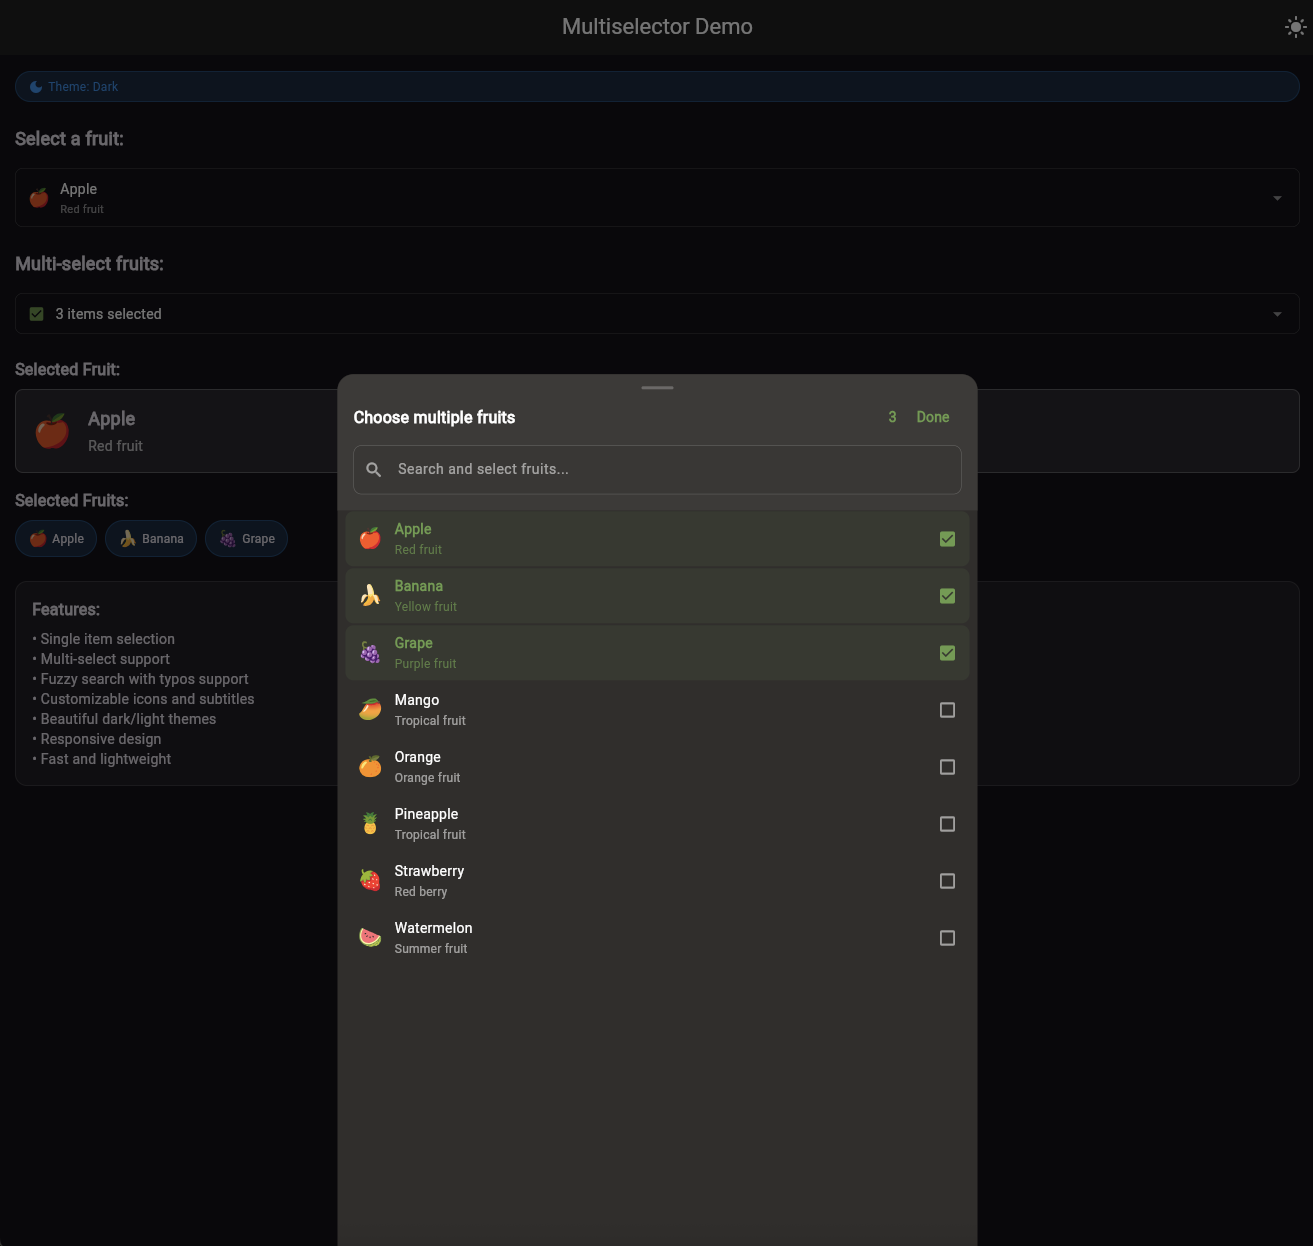Image resolution: width=1313 pixels, height=1246 pixels.
Task: Click the Search and select fruits field
Action: [657, 470]
